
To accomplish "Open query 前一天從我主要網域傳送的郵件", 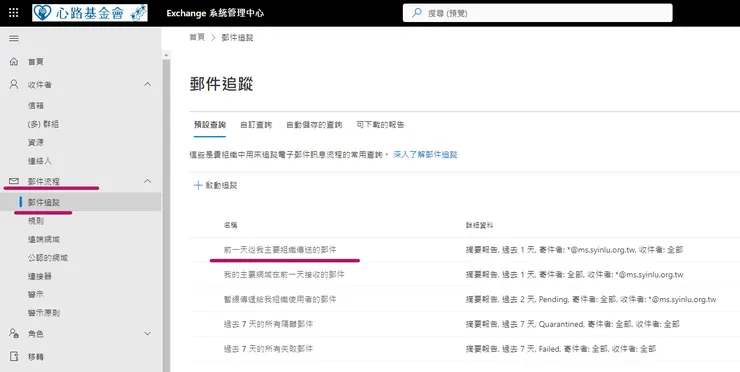I will pyautogui.click(x=280, y=250).
